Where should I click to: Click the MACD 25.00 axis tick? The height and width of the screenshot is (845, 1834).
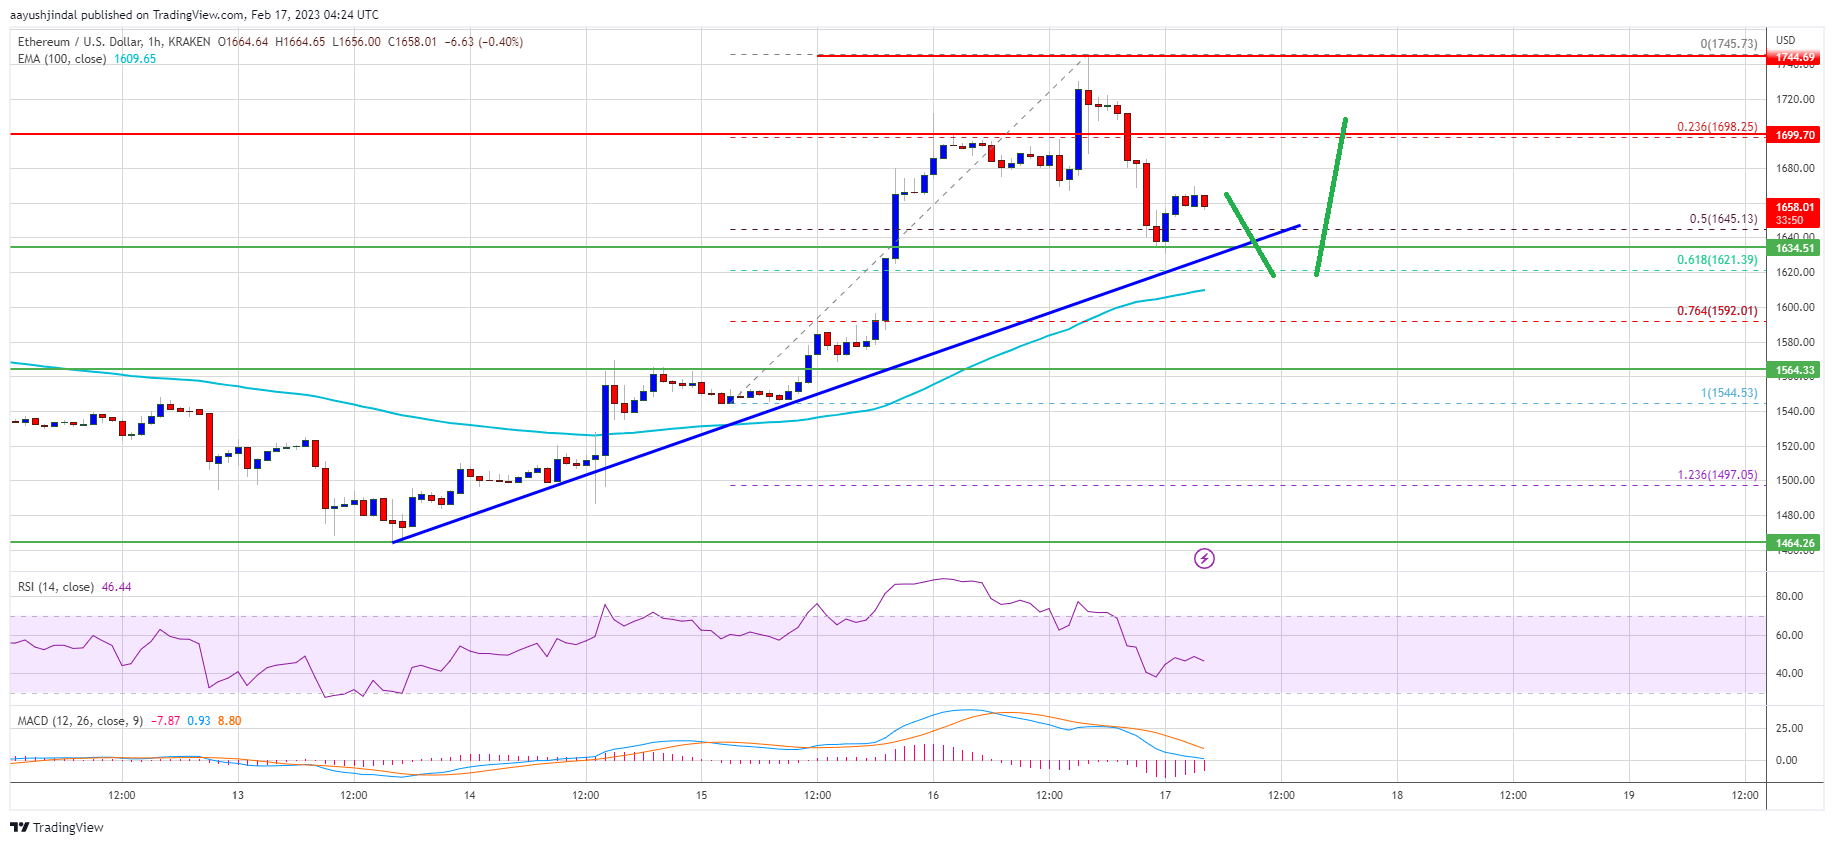click(1789, 729)
